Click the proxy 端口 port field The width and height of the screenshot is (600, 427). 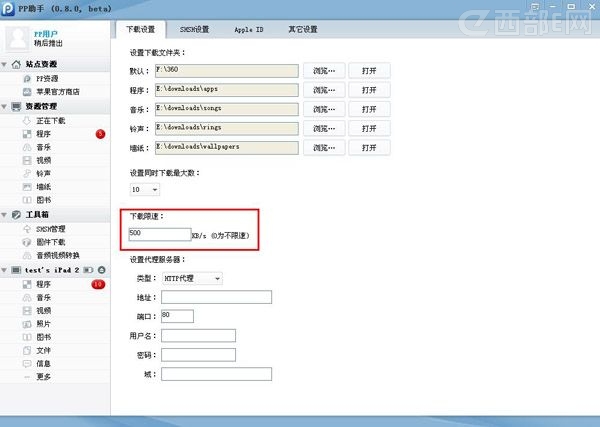tap(177, 316)
